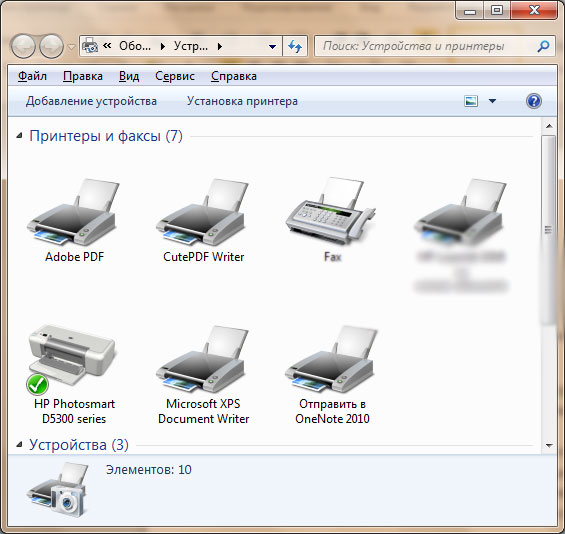Click the devices icon in address bar
The height and width of the screenshot is (534, 565).
[x=90, y=46]
